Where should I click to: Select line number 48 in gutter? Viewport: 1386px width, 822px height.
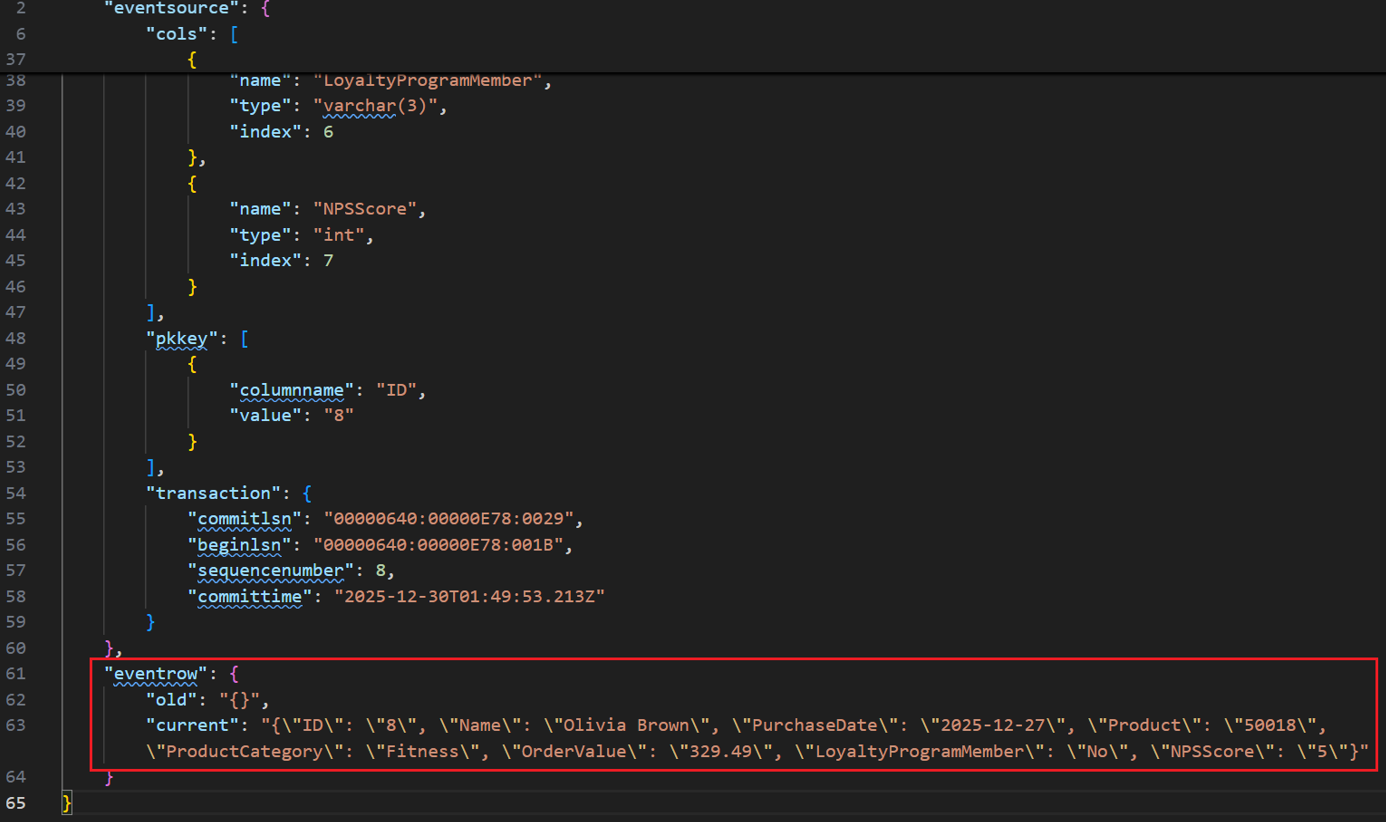click(15, 338)
